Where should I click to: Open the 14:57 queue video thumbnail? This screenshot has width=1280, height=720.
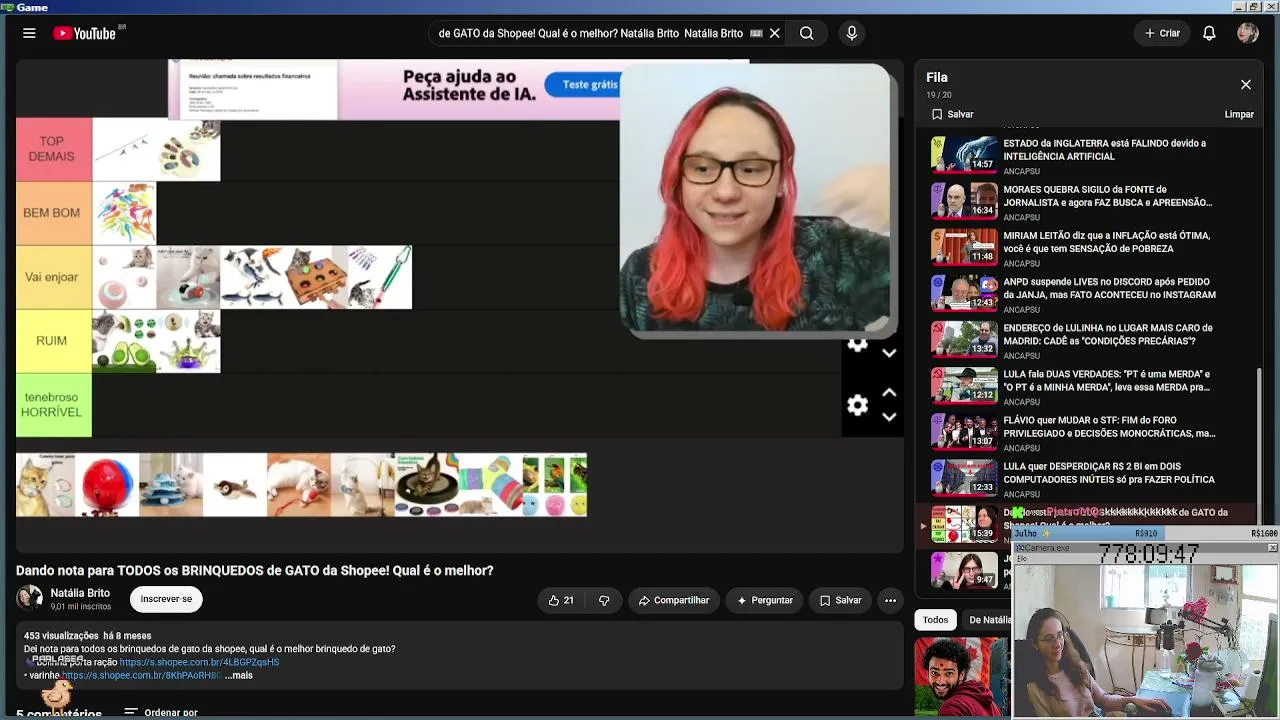click(964, 155)
